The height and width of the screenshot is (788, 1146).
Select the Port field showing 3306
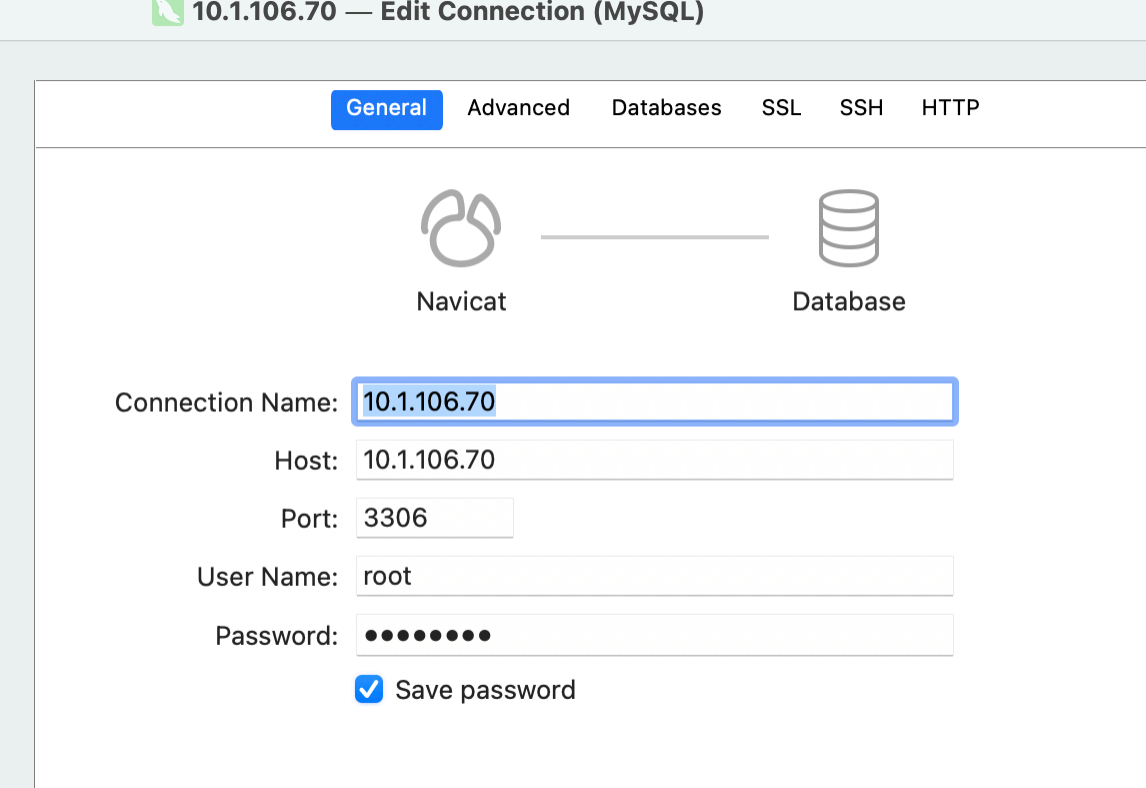(x=434, y=518)
